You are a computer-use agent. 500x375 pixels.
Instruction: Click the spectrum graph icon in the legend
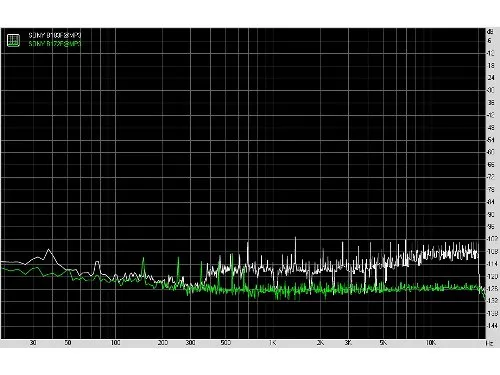click(x=13, y=40)
